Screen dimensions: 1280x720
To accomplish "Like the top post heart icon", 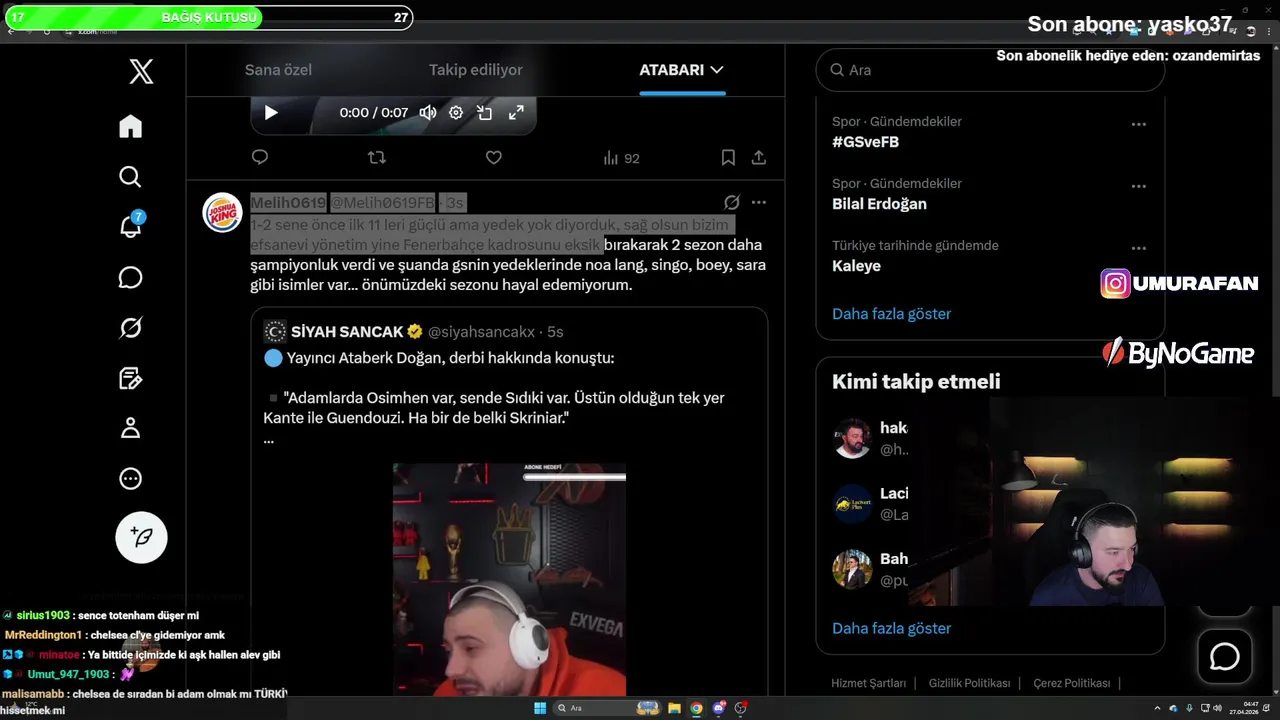I will tap(493, 157).
